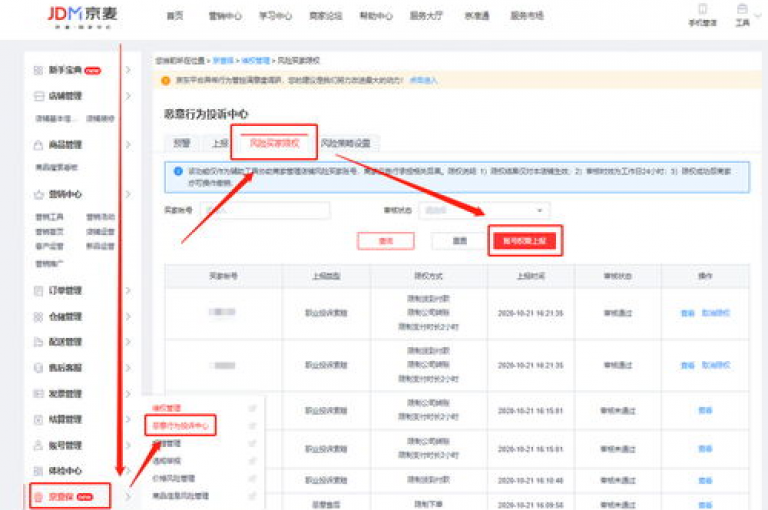Expand 营销中心 sidebar chevron
768x510 pixels.
coord(128,194)
